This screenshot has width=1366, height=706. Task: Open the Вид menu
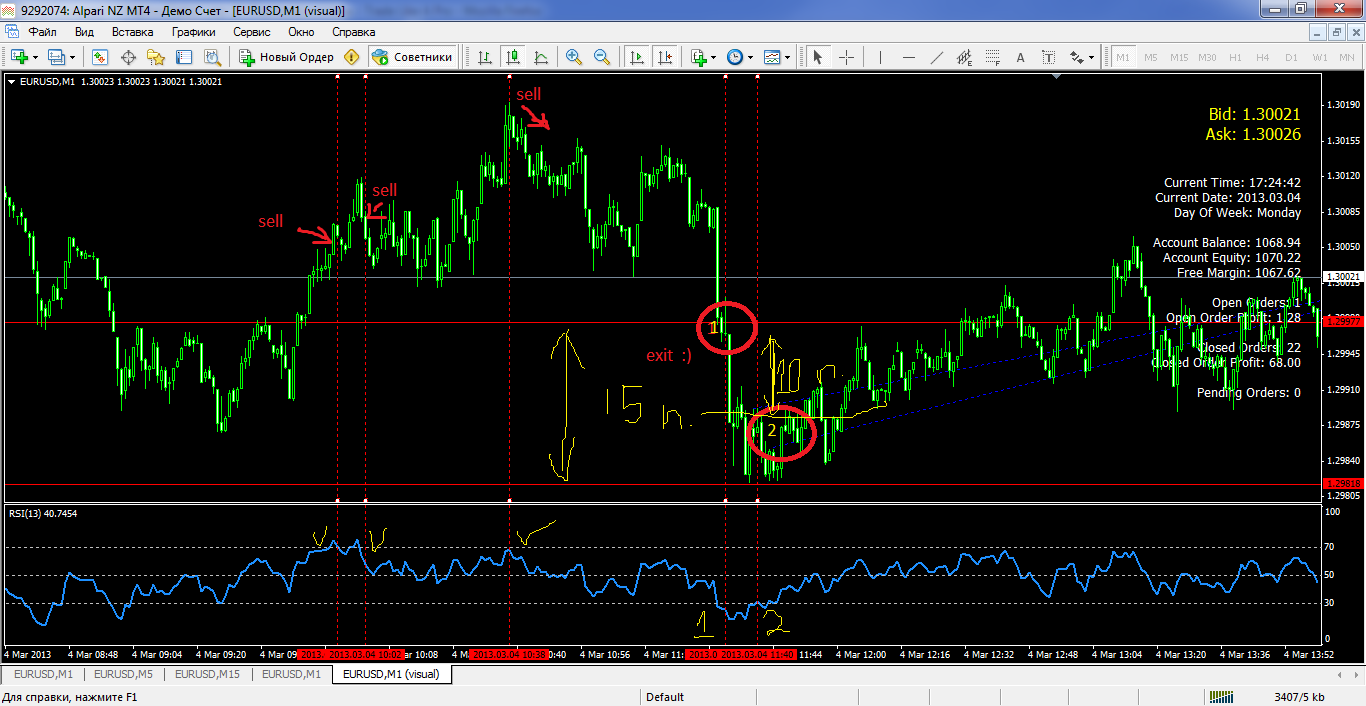pyautogui.click(x=84, y=31)
